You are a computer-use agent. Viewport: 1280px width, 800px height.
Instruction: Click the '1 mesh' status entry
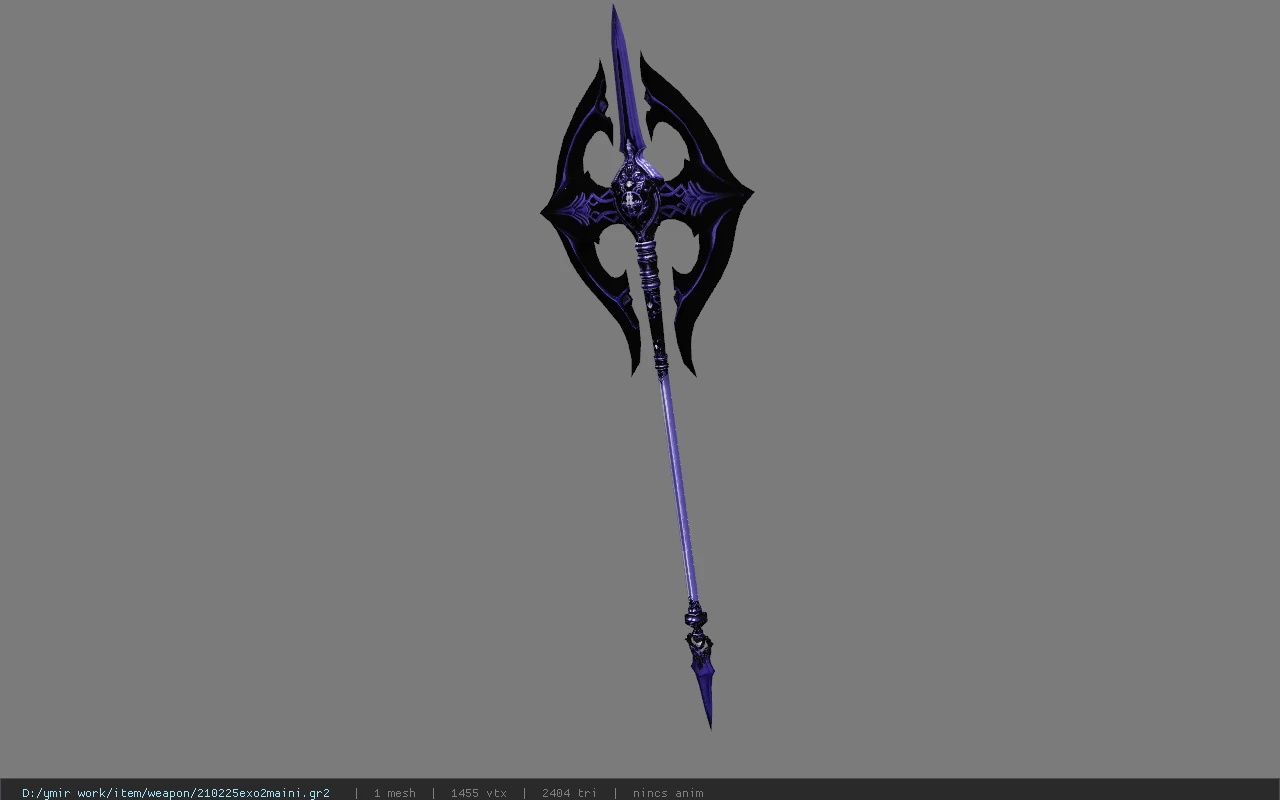[394, 793]
